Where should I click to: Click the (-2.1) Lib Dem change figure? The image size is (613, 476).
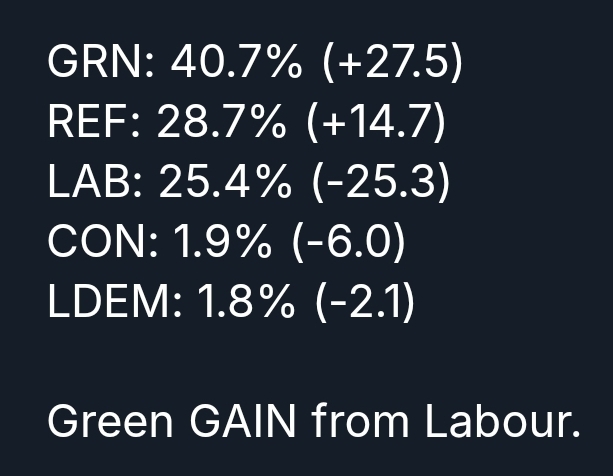pos(365,302)
